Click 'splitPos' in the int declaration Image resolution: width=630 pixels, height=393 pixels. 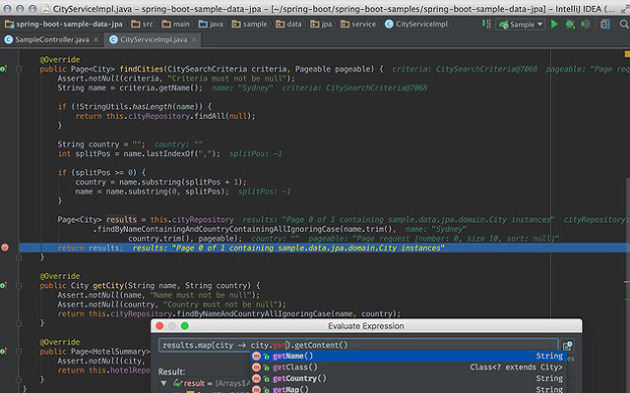pyautogui.click(x=93, y=154)
